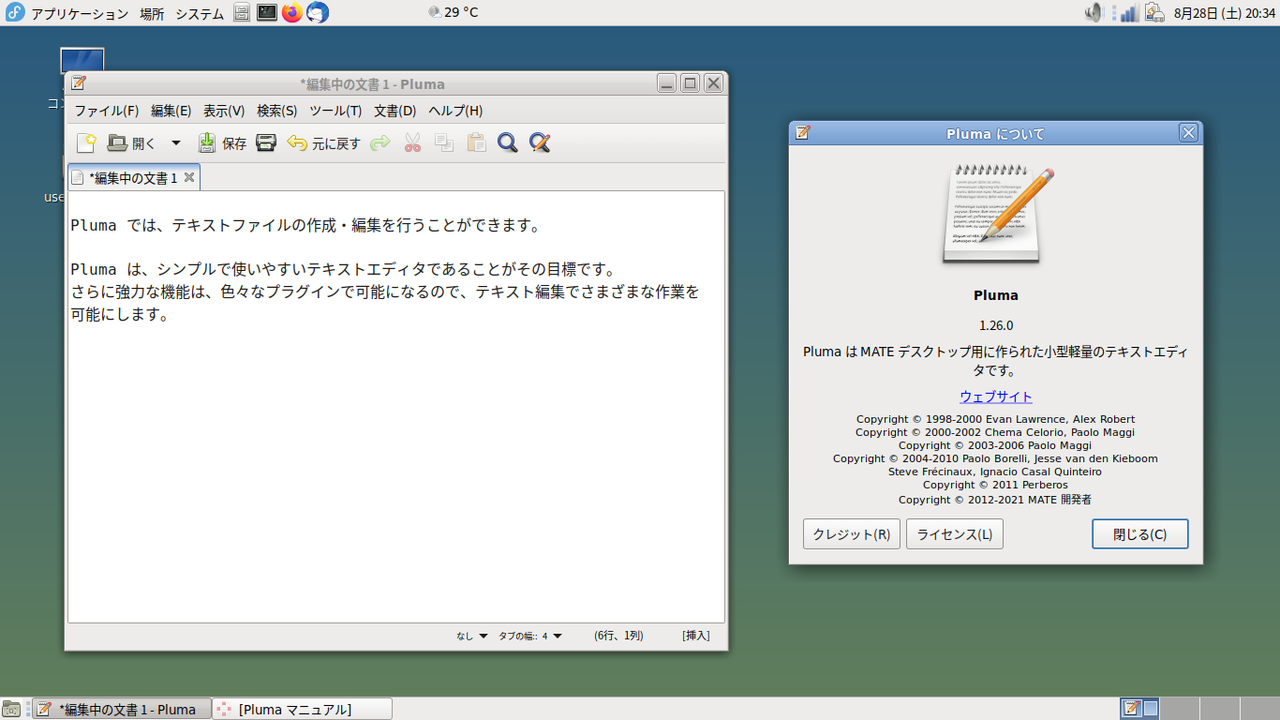Open the 表示(V) menu
Image resolution: width=1280 pixels, height=720 pixels.
pyautogui.click(x=224, y=111)
